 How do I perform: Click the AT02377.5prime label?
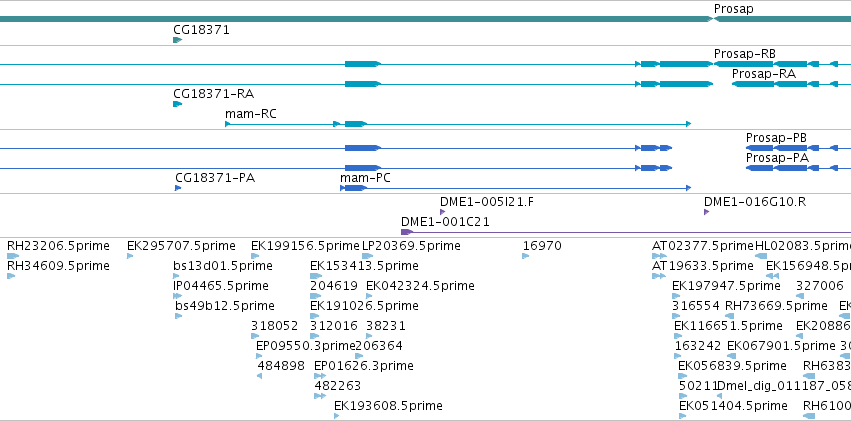(x=703, y=246)
